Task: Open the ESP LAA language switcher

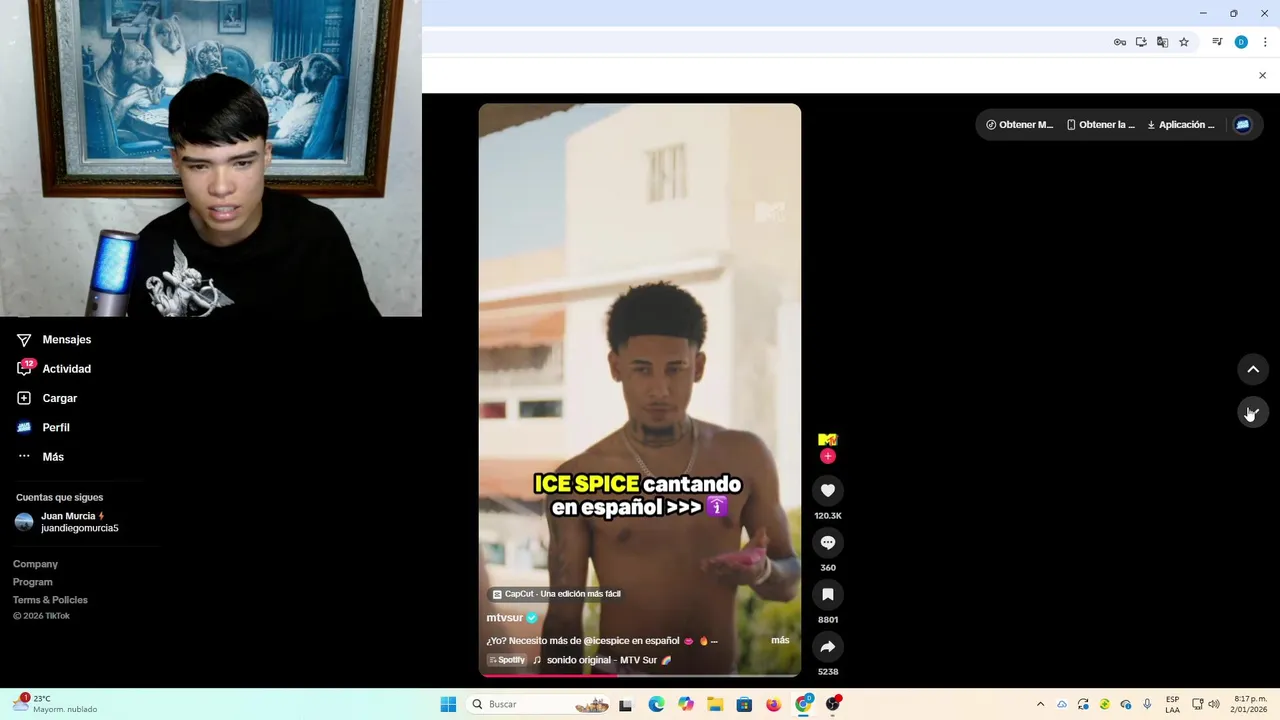Action: [1172, 704]
